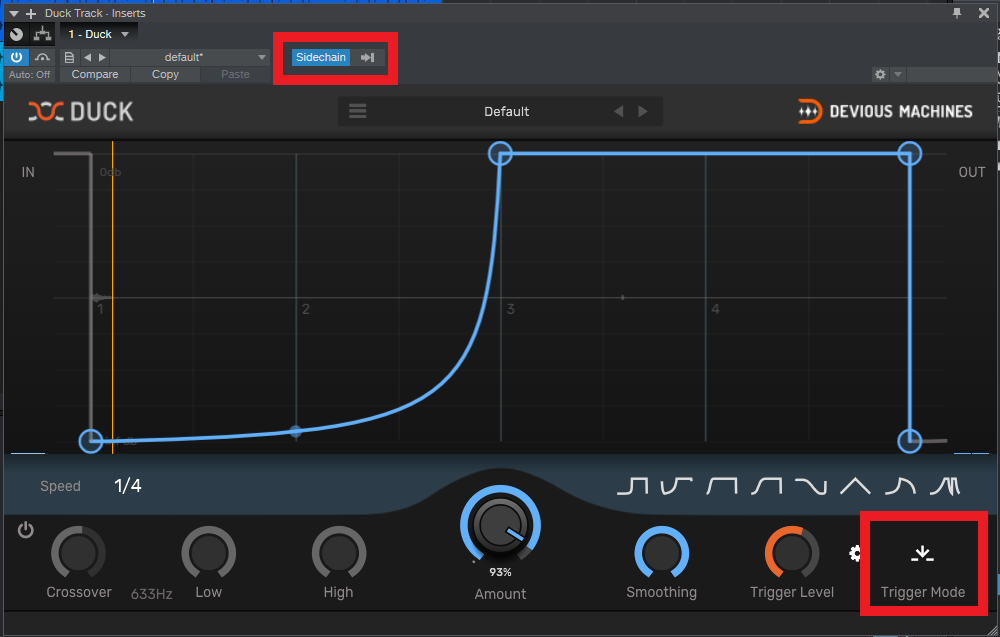Select the bottom-left envelope node
Screen dimensions: 1000x637
tap(91, 441)
